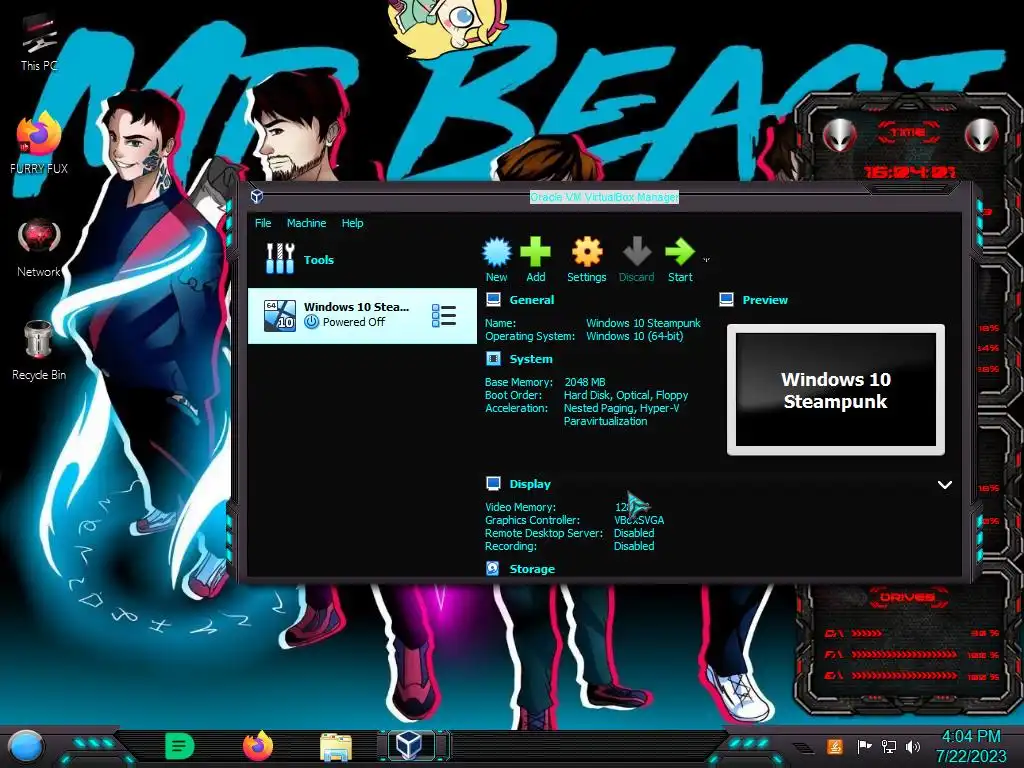Click the VirtualBox taskbar button
This screenshot has width=1024, height=768.
click(409, 746)
